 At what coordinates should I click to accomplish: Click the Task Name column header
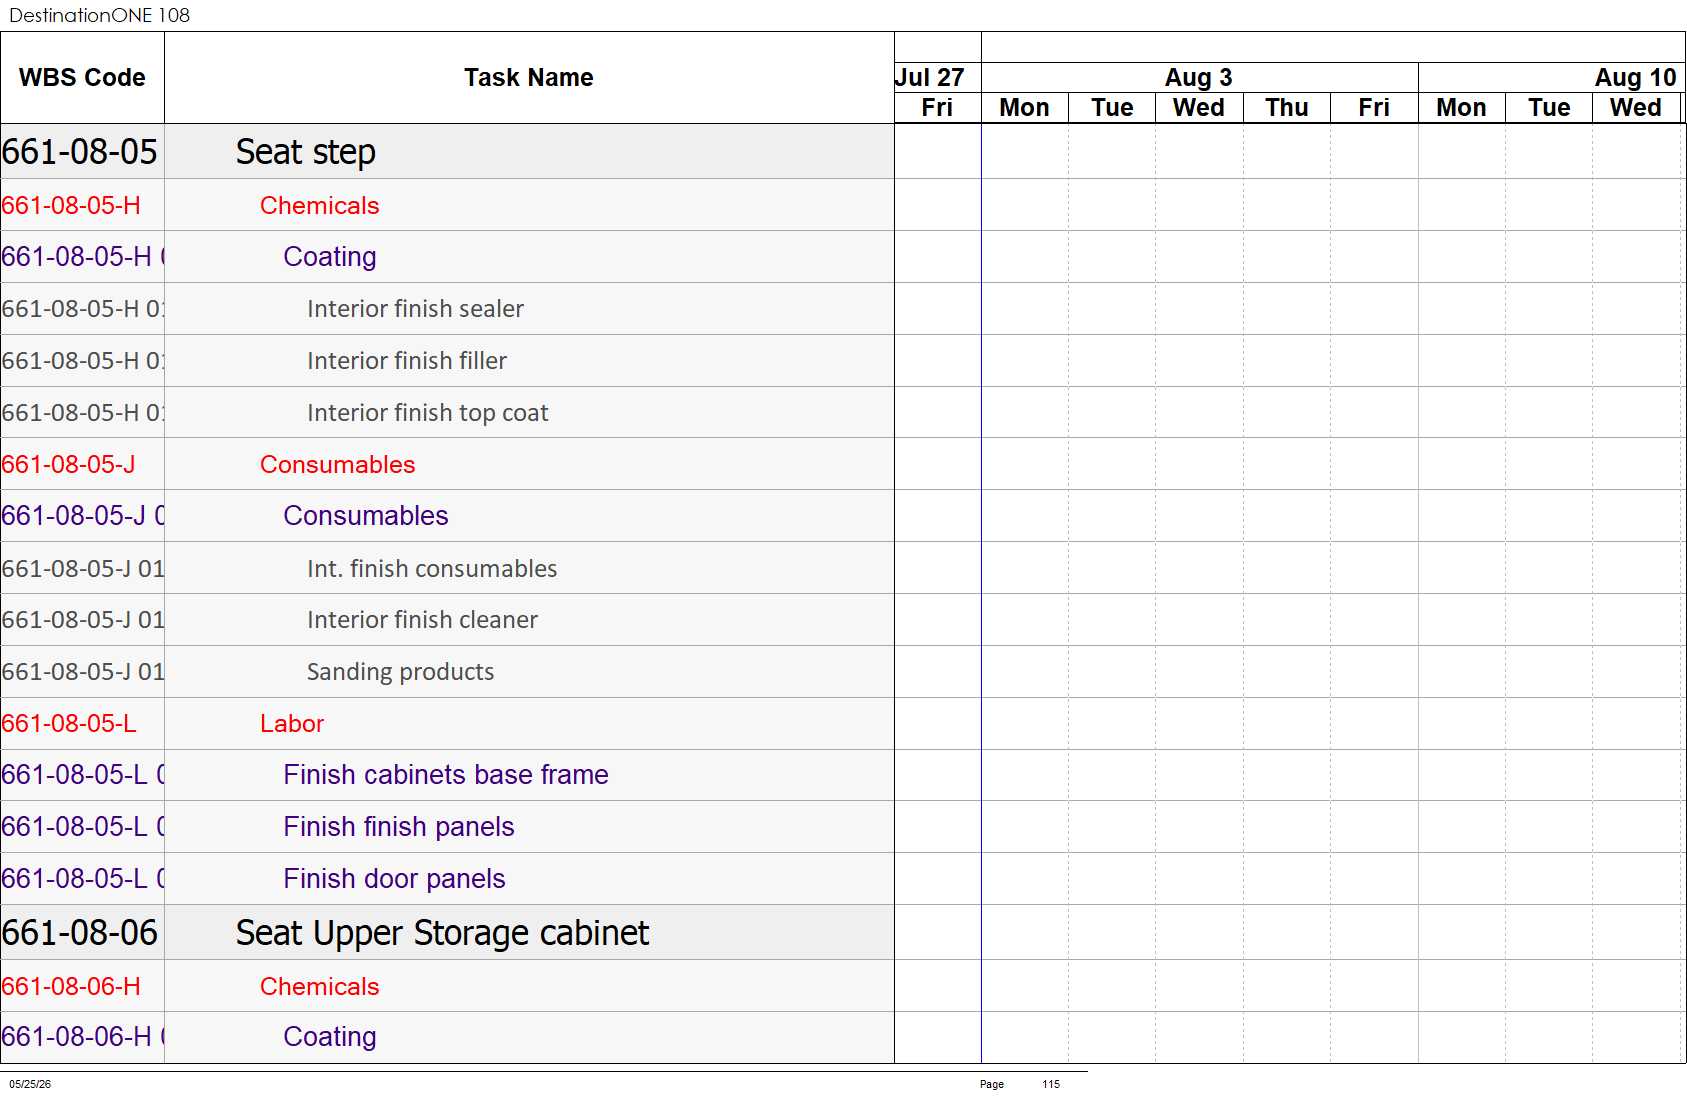528,78
